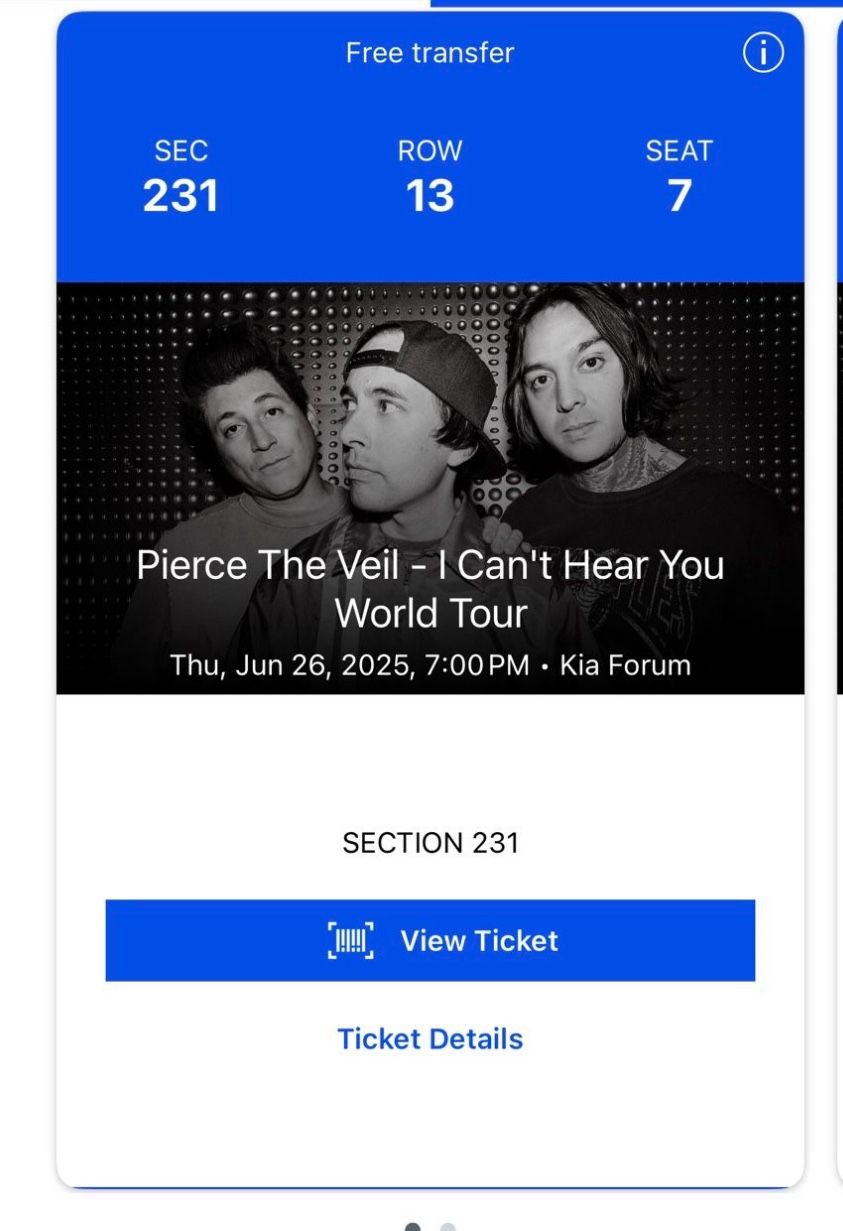Tap the next ticket card peeking at right
Screen dimensions: 843x1231
839,600
